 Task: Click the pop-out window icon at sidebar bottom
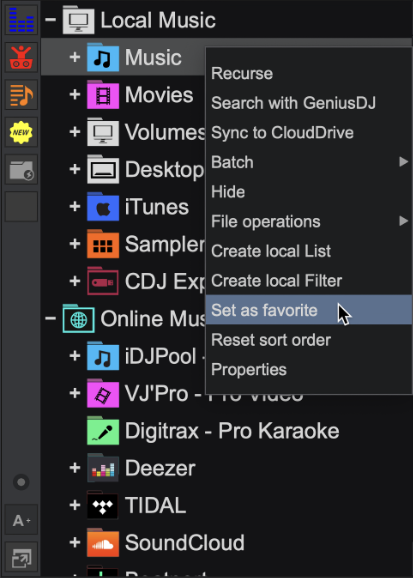(21, 557)
